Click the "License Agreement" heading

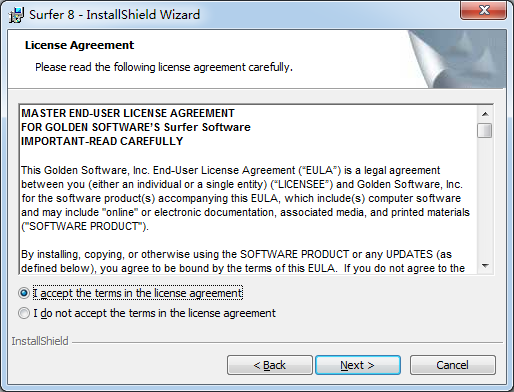coord(79,45)
